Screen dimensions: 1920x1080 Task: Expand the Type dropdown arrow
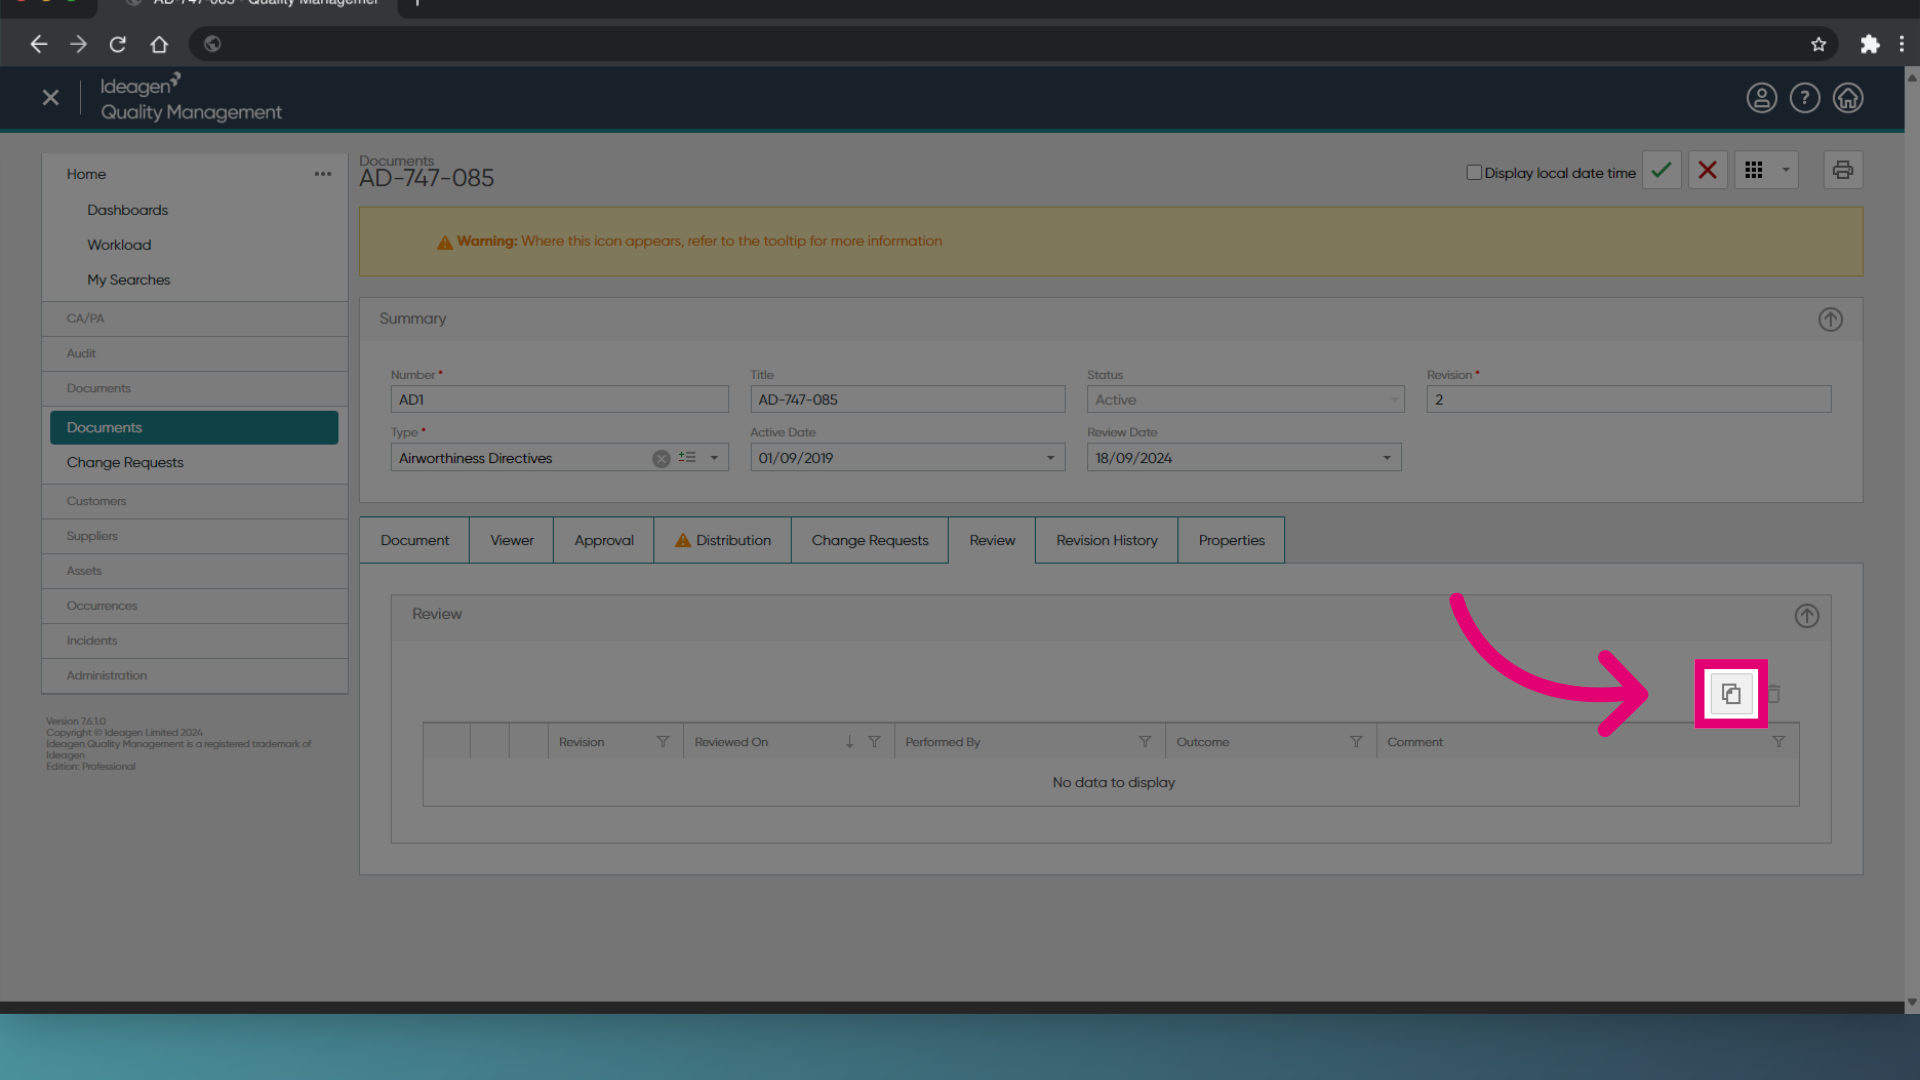tap(714, 458)
